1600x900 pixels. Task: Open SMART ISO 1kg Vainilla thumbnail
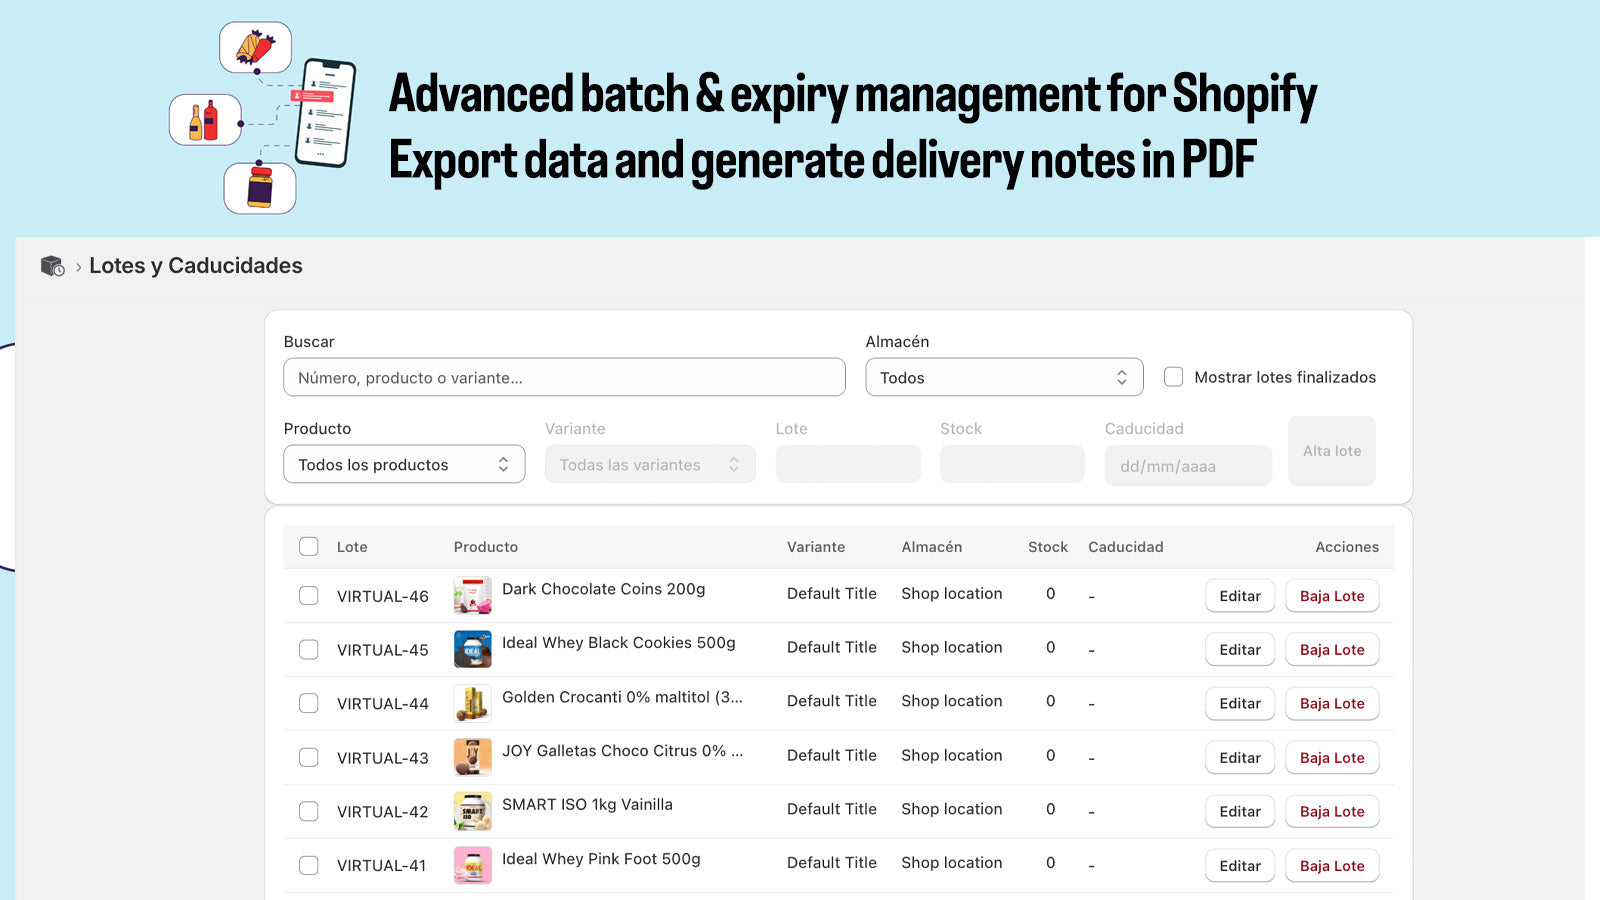(x=472, y=811)
